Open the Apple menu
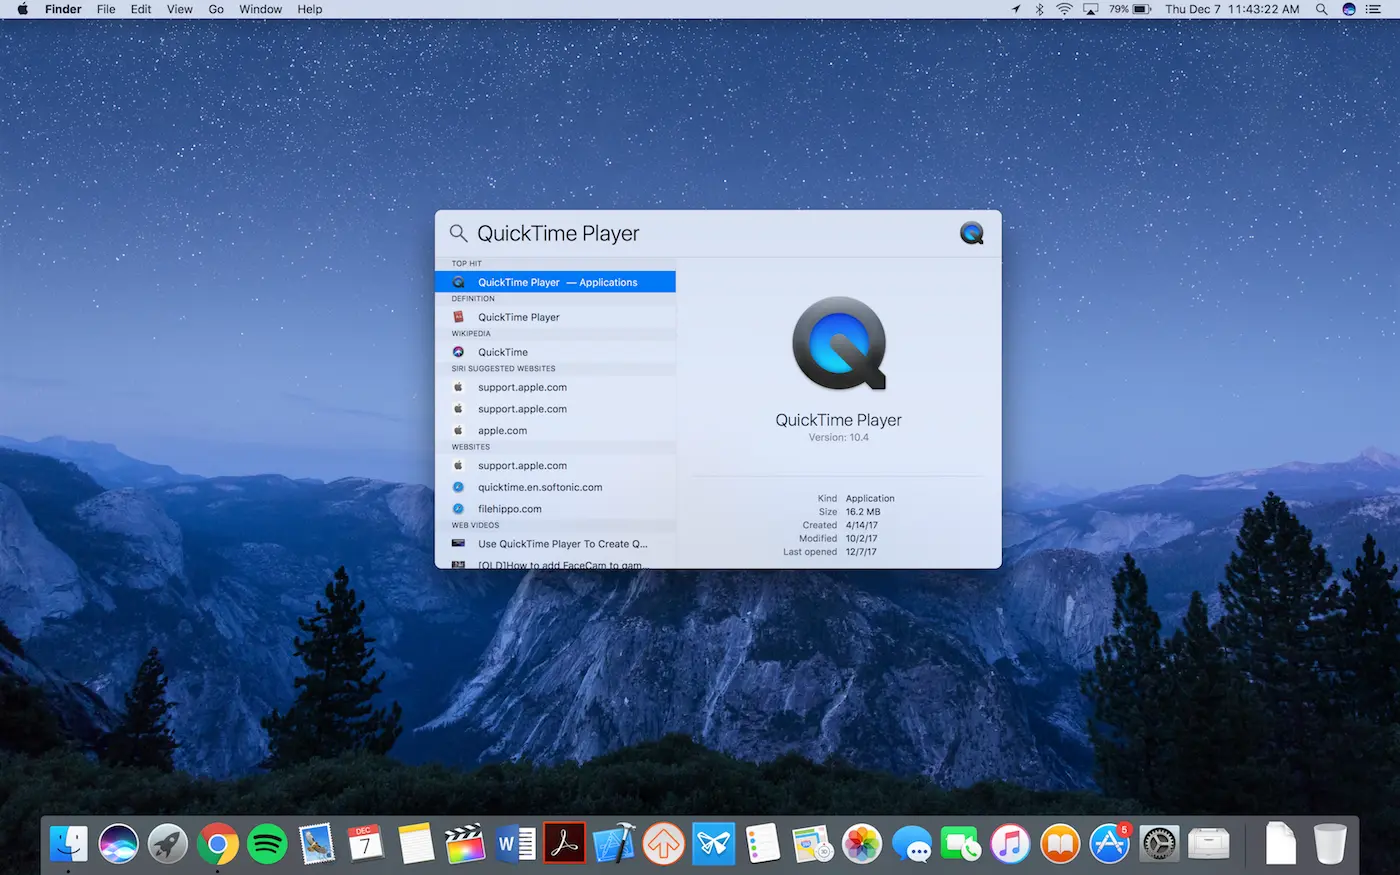Viewport: 1400px width, 875px height. [22, 9]
